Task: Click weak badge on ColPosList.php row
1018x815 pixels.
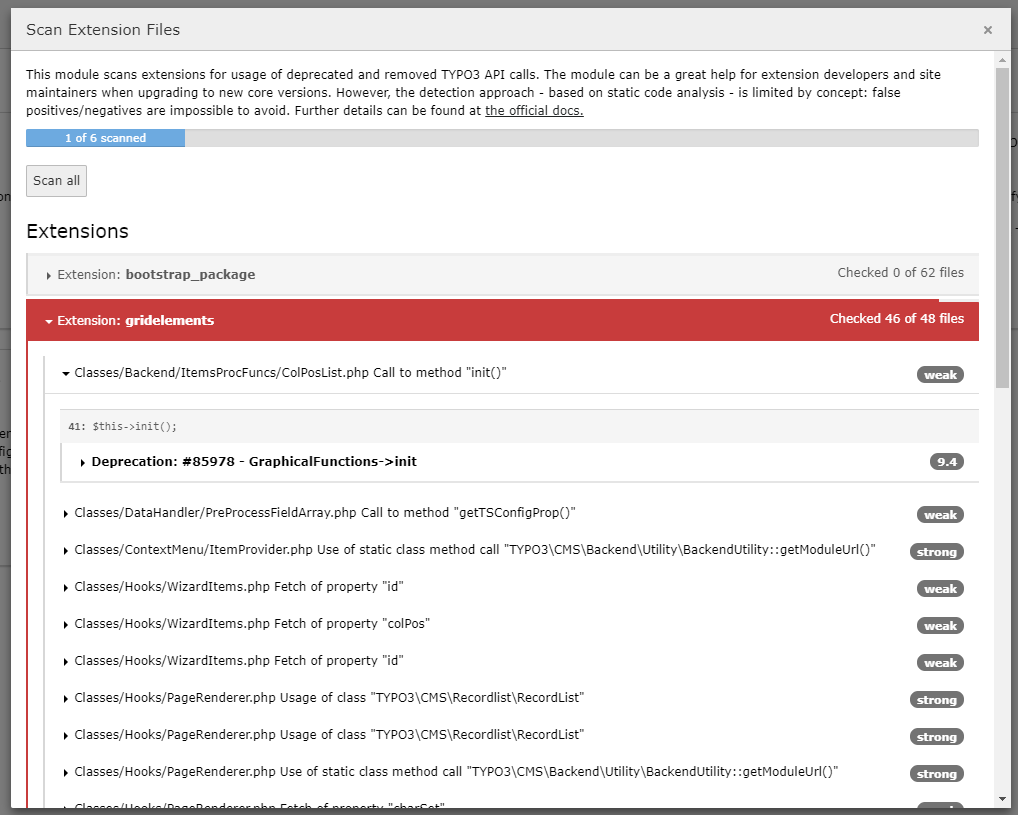Action: click(x=940, y=375)
